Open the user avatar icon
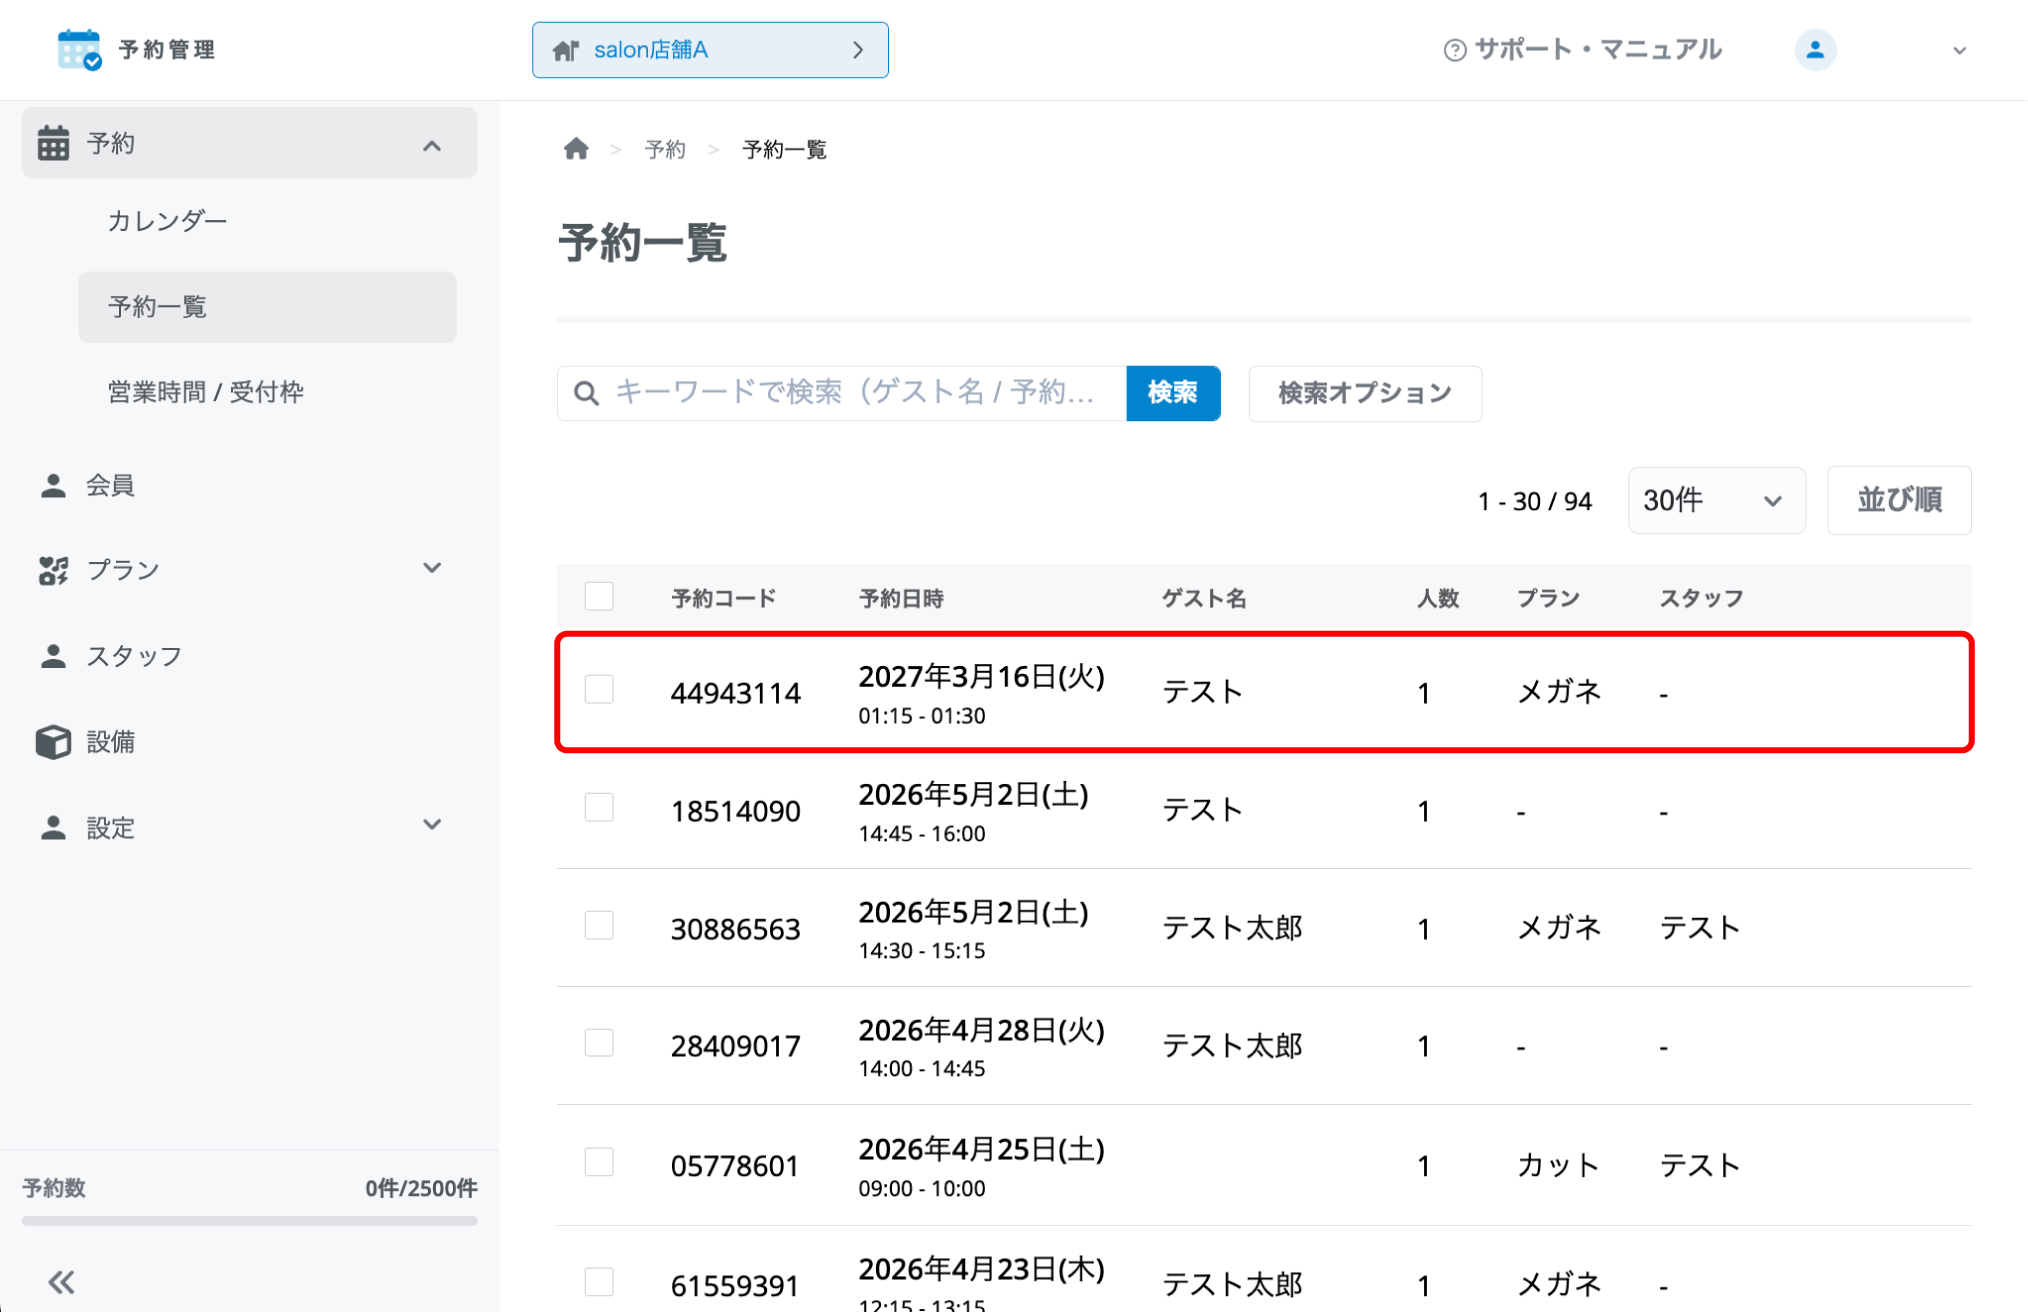 [x=1815, y=50]
